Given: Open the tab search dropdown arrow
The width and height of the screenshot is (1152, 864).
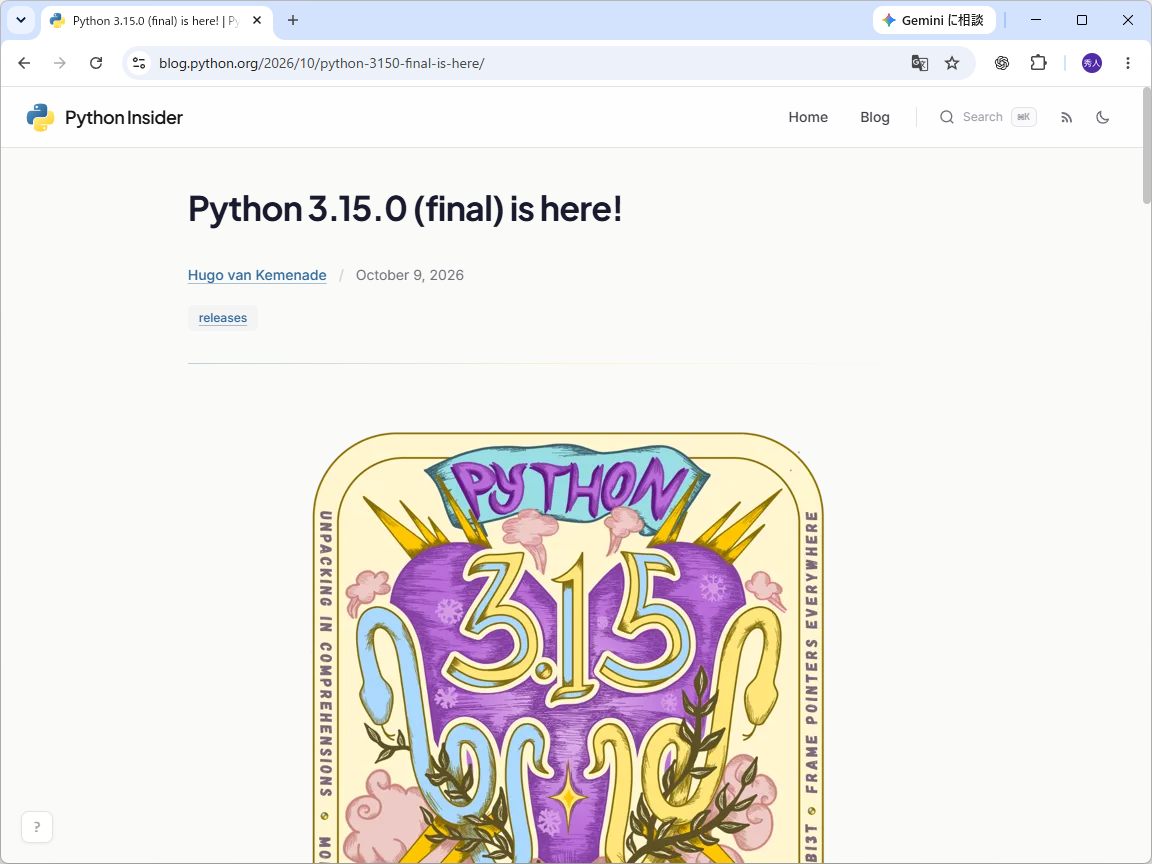Looking at the screenshot, I should pyautogui.click(x=21, y=21).
